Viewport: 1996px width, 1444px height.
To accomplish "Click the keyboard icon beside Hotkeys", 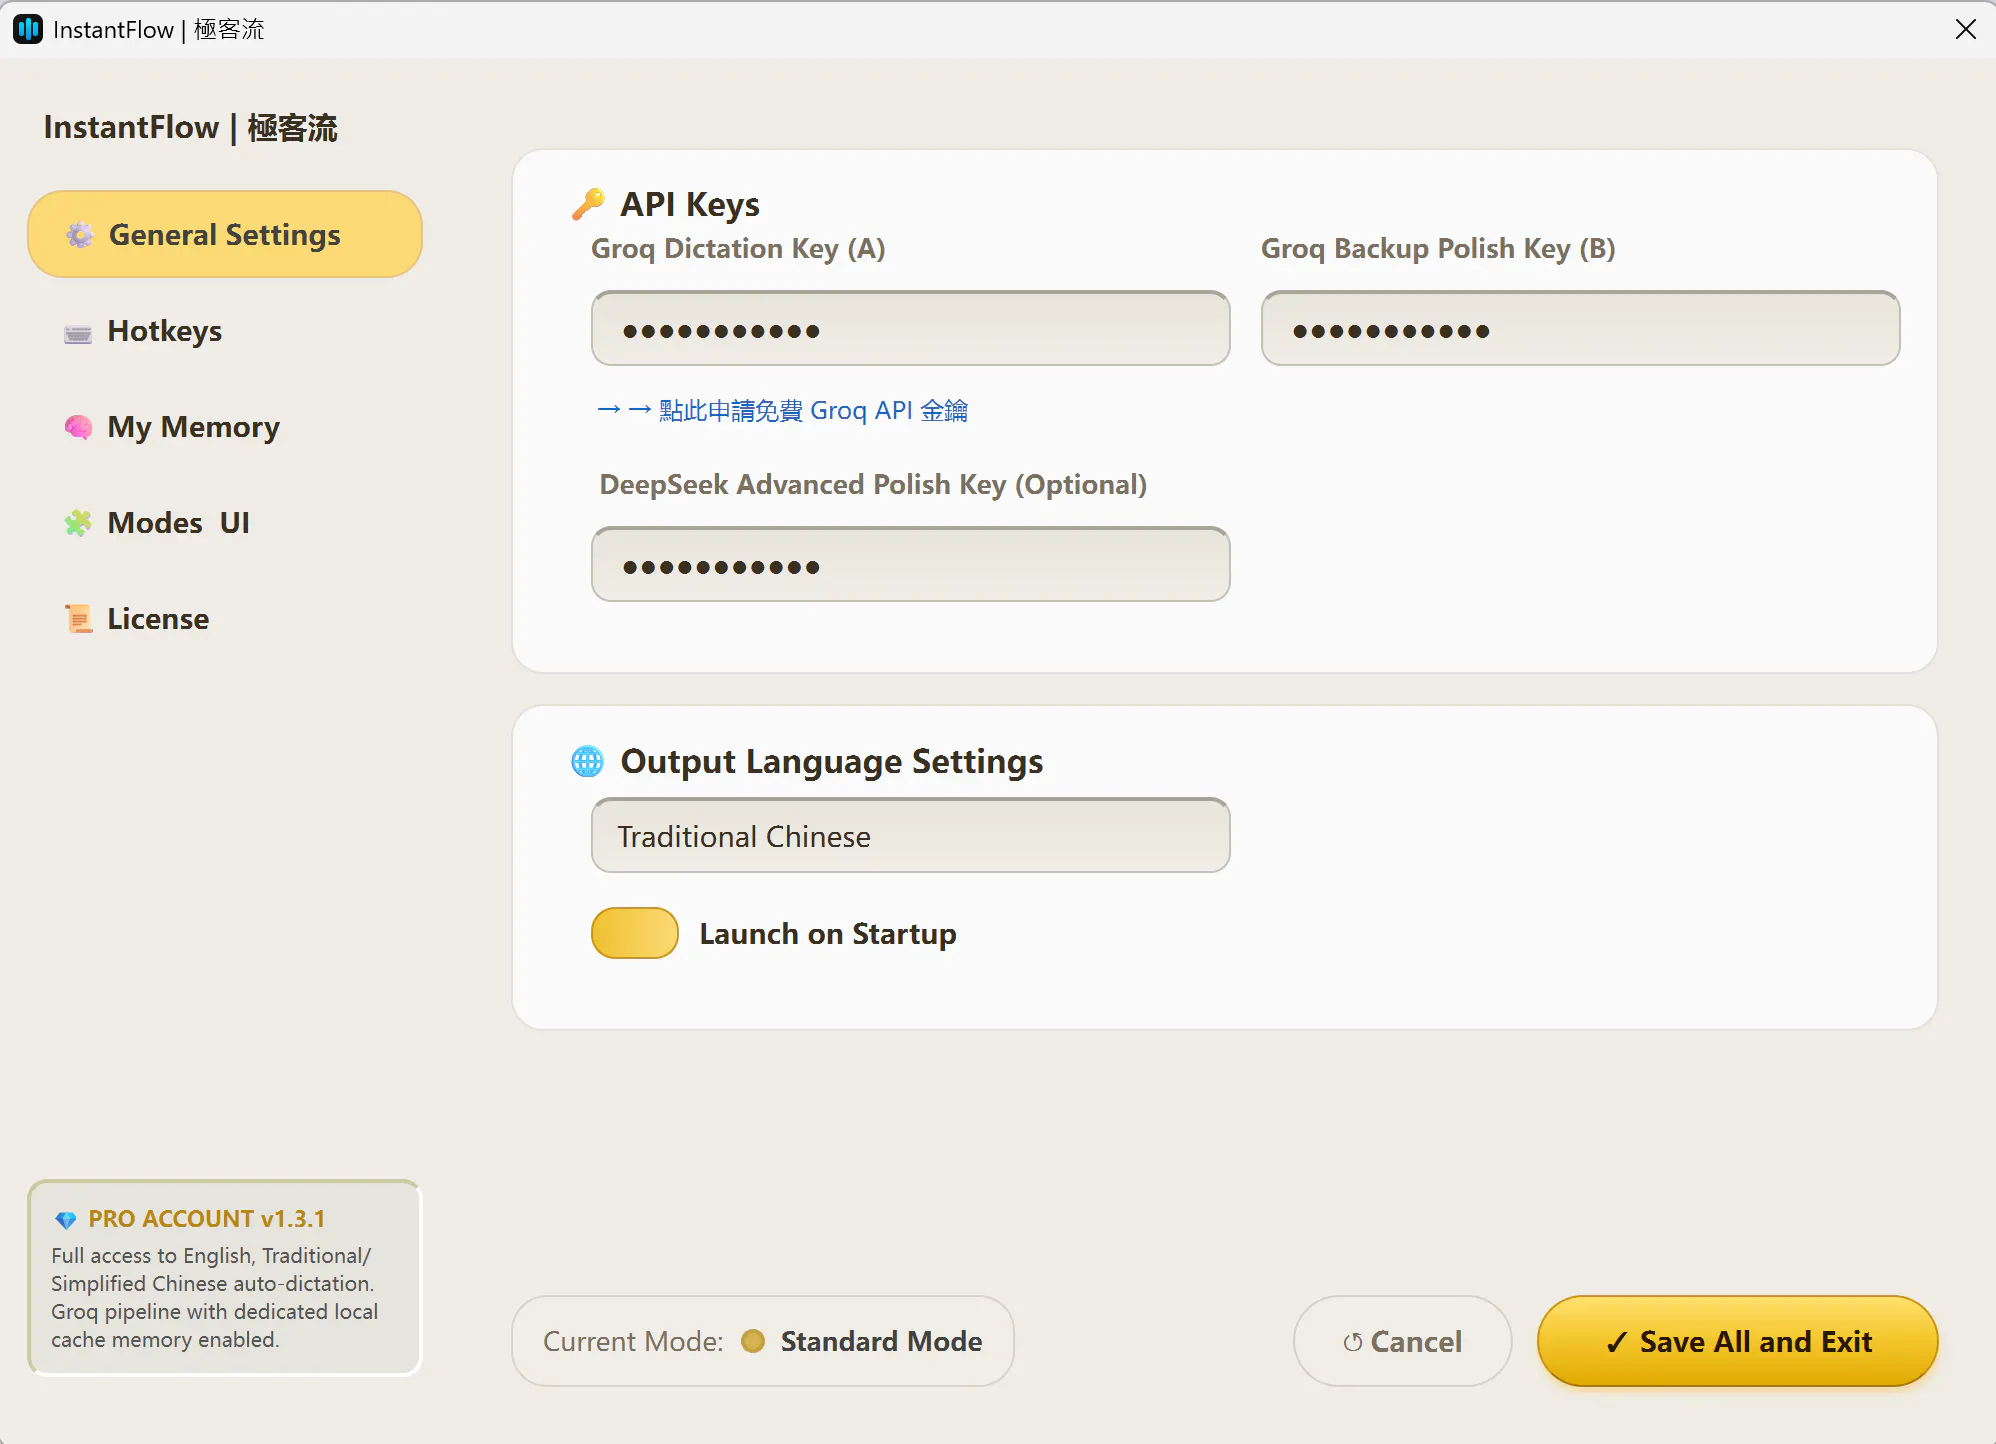I will [x=78, y=333].
